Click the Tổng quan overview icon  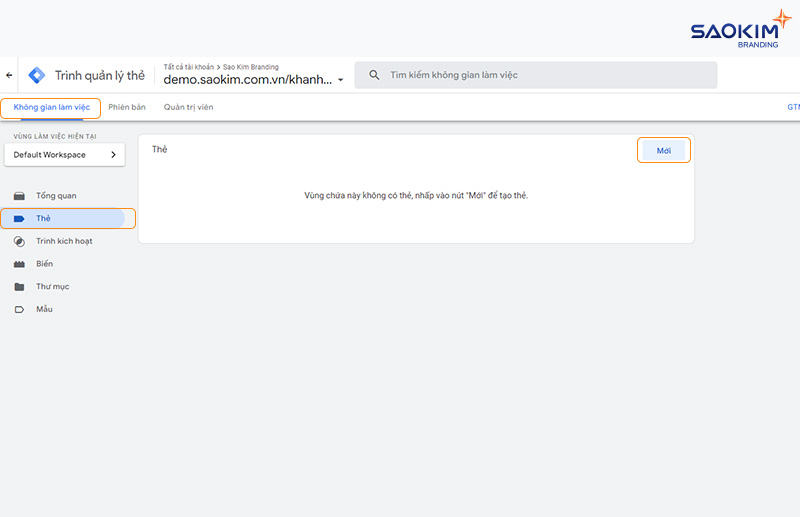19,196
